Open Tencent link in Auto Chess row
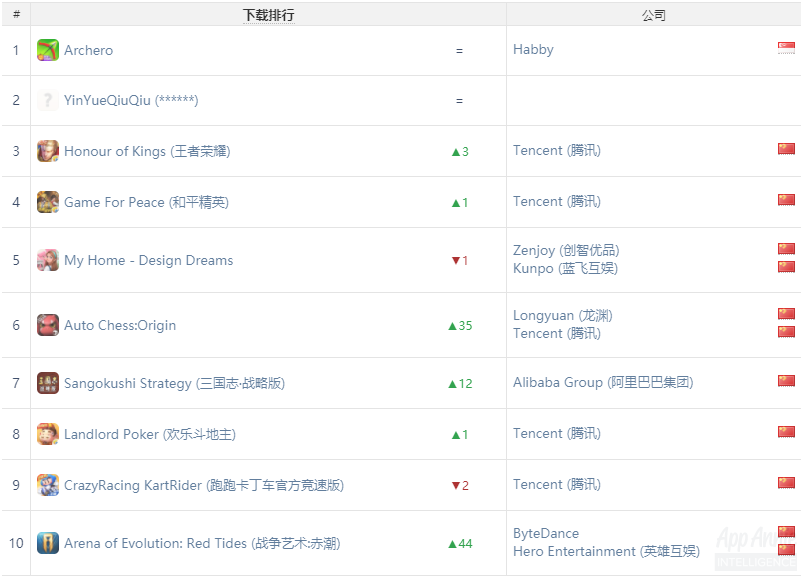 point(557,333)
